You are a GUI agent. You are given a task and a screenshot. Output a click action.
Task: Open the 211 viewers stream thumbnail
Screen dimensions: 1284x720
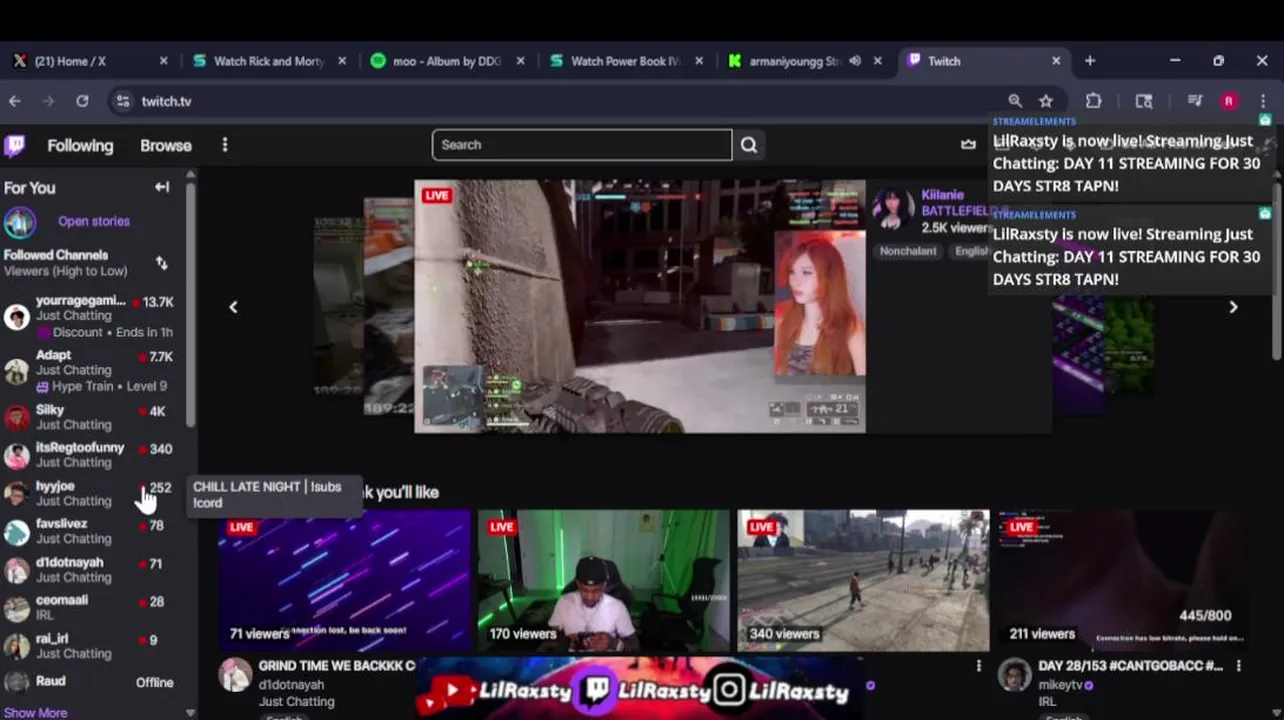[x=1123, y=580]
